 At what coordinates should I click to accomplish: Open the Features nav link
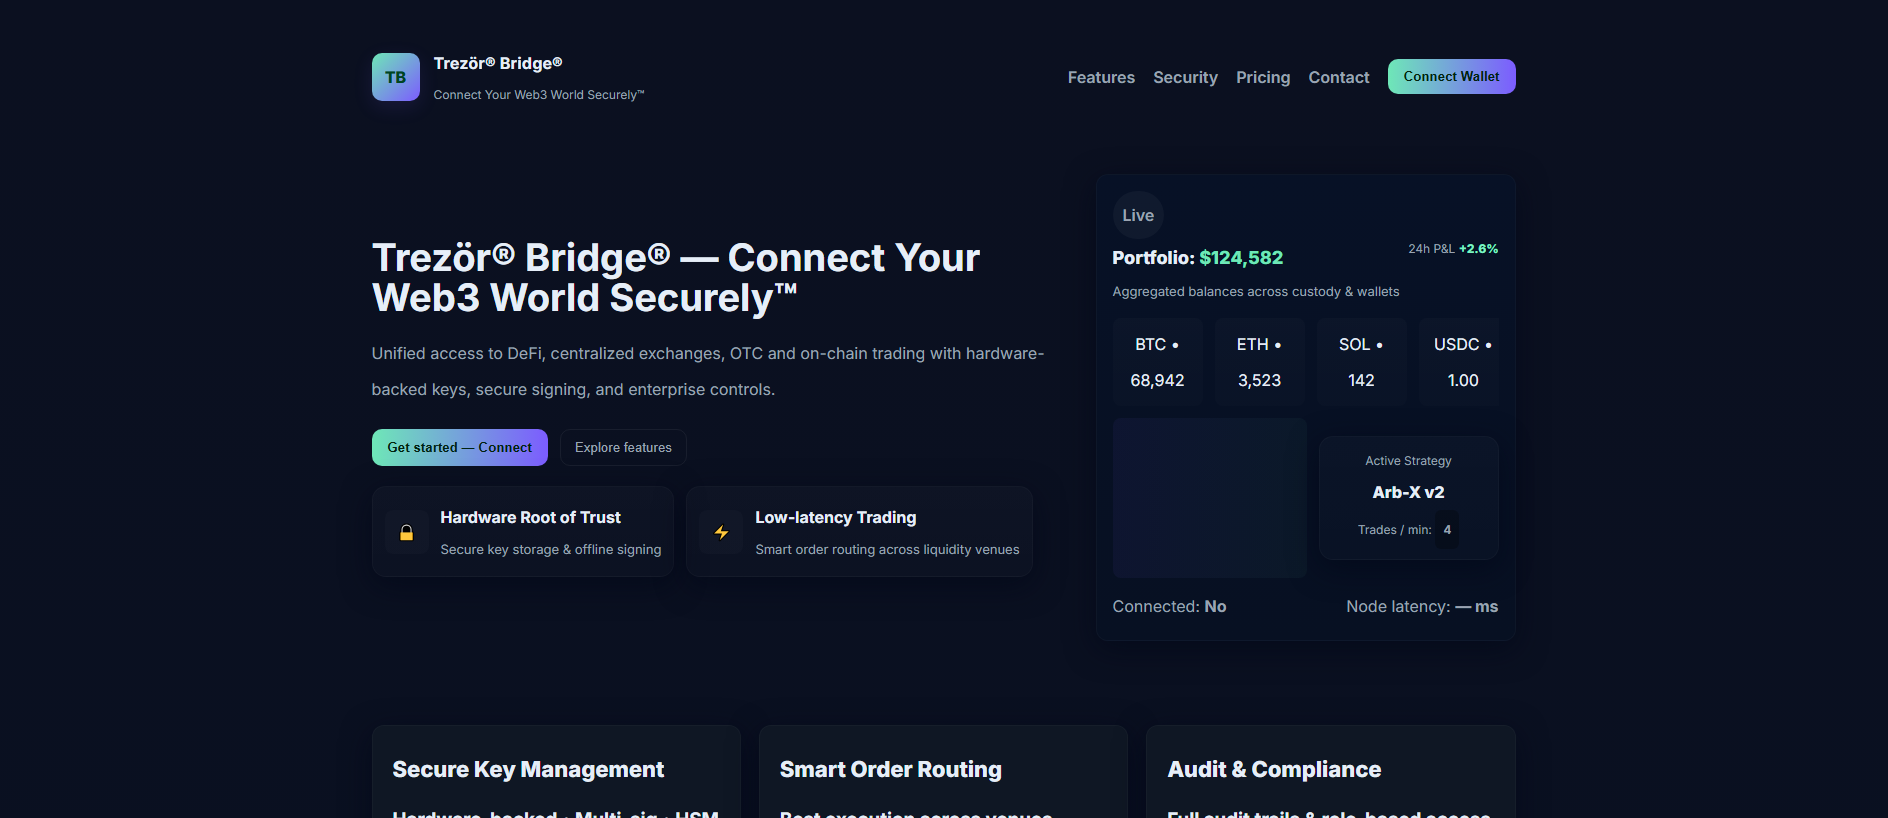1101,77
